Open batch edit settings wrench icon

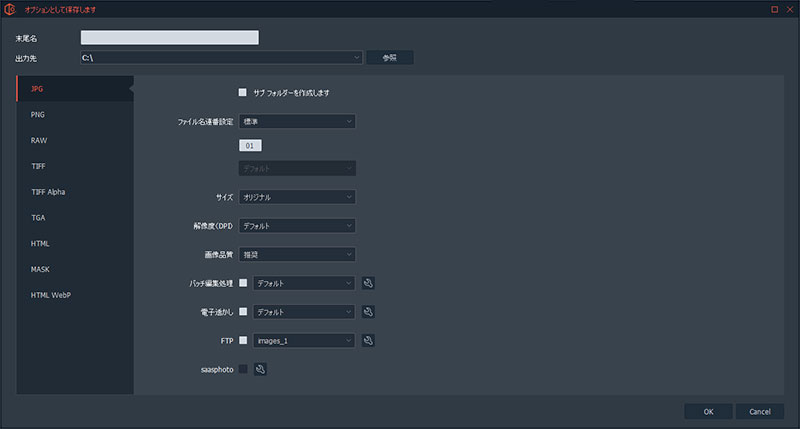coord(368,283)
